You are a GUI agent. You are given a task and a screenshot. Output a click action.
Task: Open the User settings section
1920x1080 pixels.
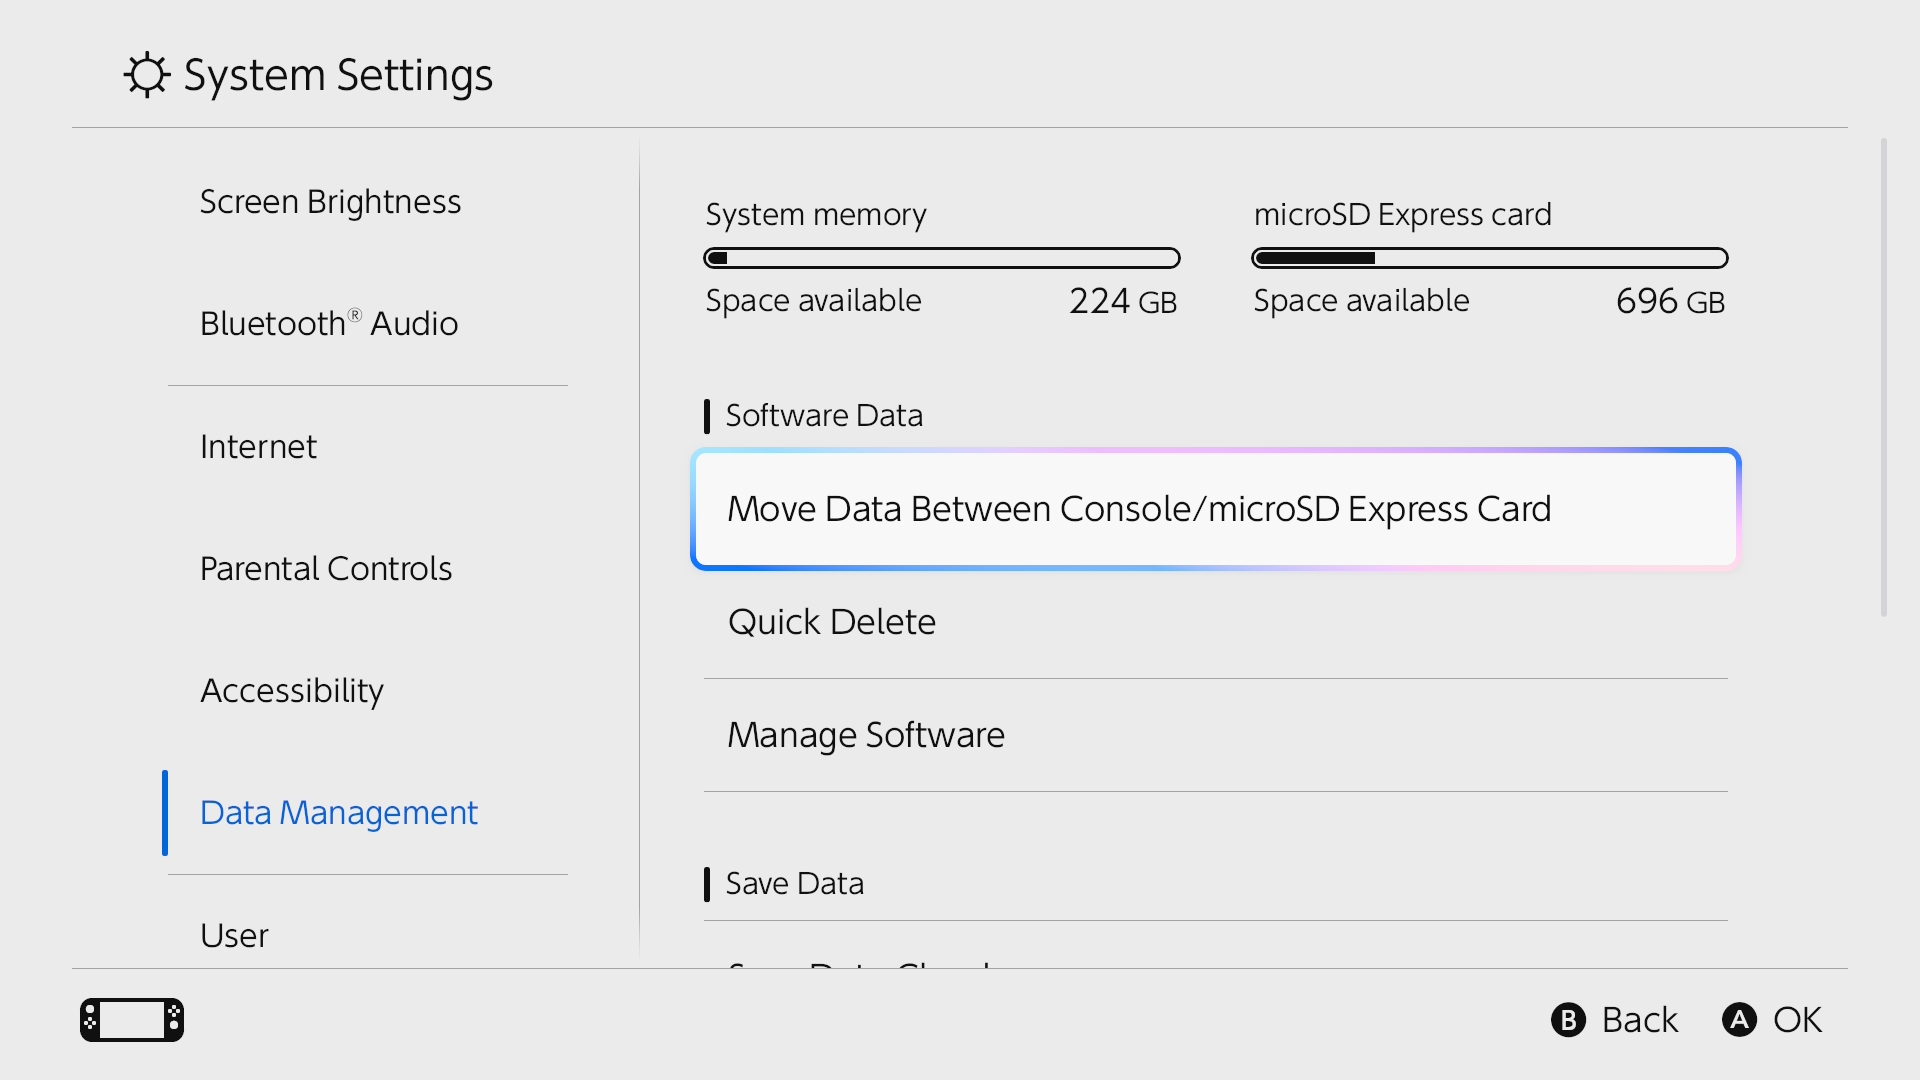pos(234,935)
